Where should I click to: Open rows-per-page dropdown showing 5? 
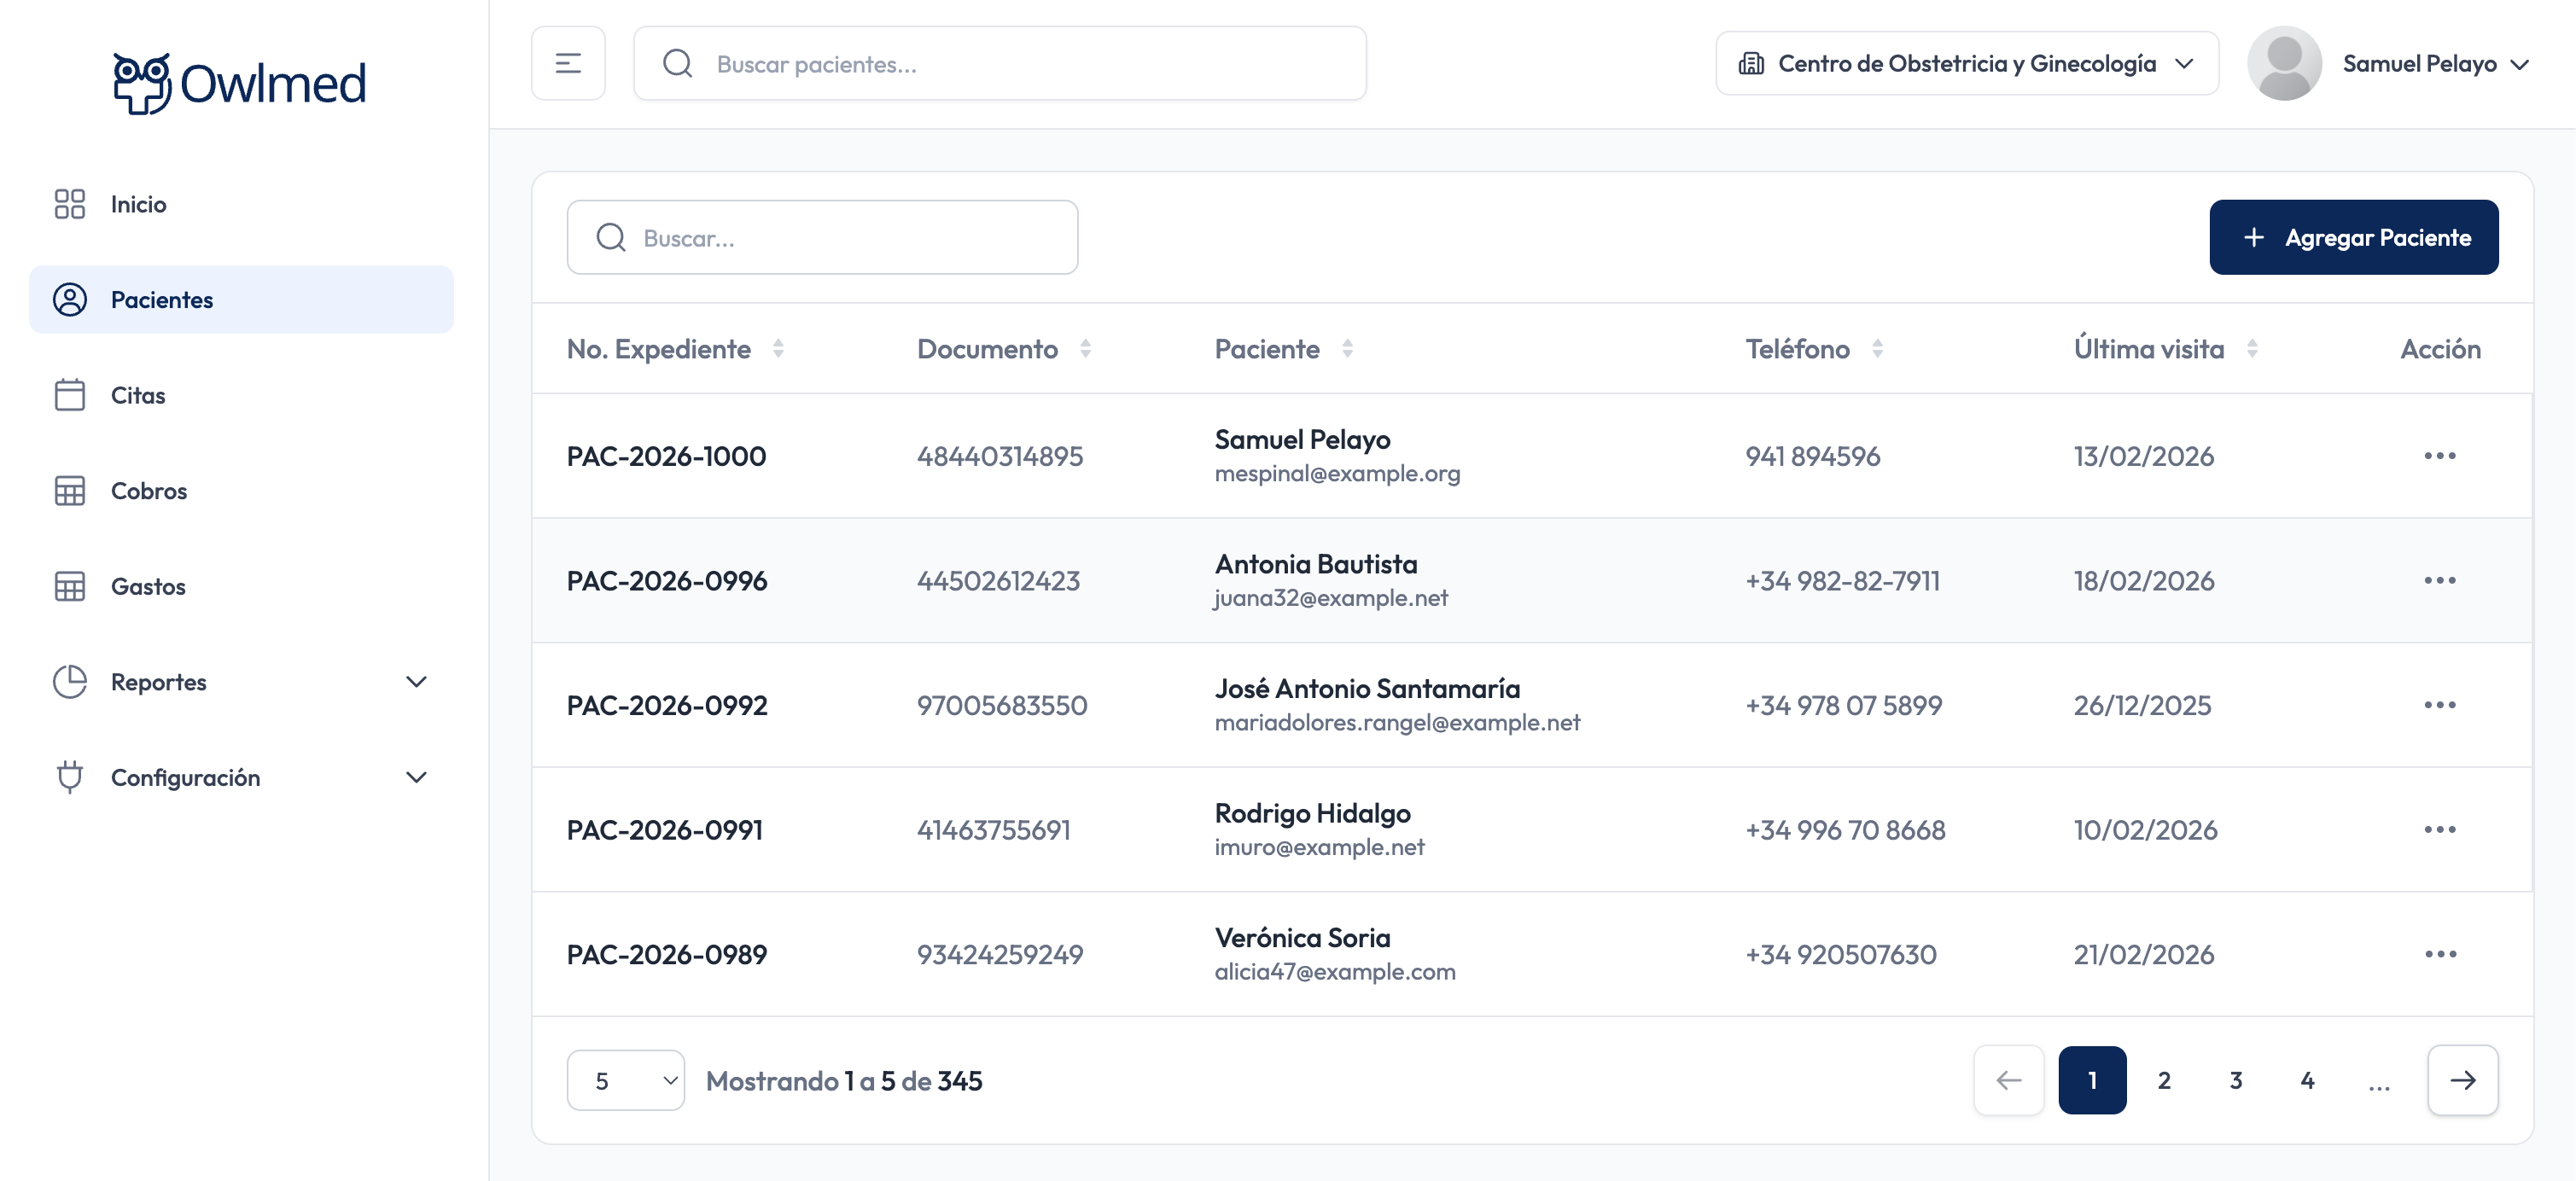[x=625, y=1080]
